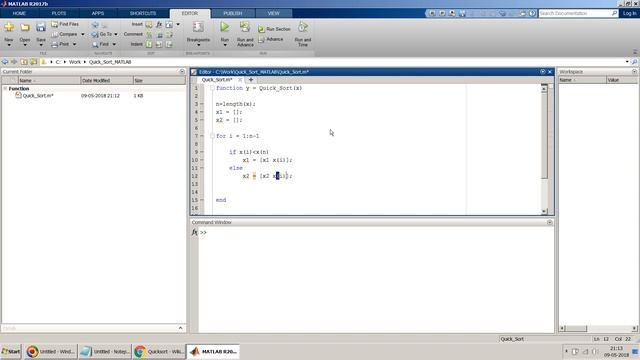Switch to the VIEW ribbon tab
This screenshot has height=360, width=640.
(273, 13)
